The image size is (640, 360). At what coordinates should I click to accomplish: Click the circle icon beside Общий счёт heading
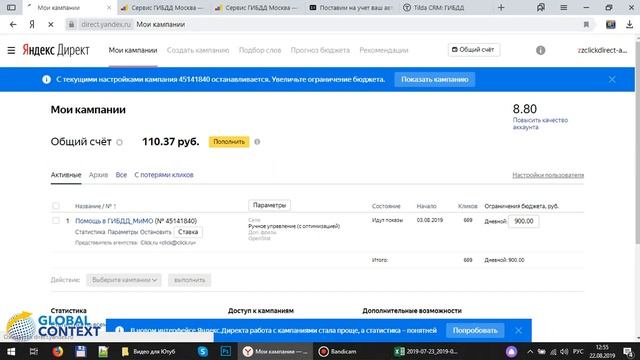(x=119, y=142)
